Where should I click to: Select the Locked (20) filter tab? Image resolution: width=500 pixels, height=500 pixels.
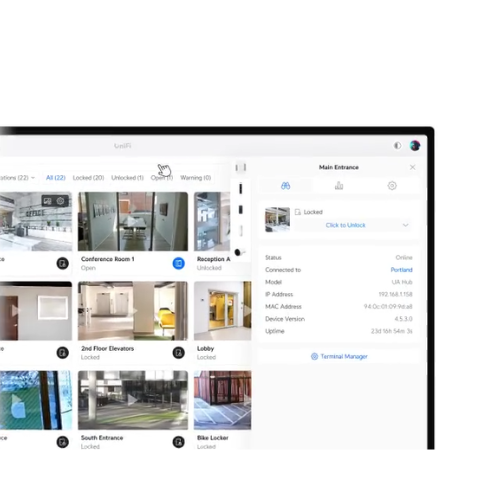tap(88, 178)
